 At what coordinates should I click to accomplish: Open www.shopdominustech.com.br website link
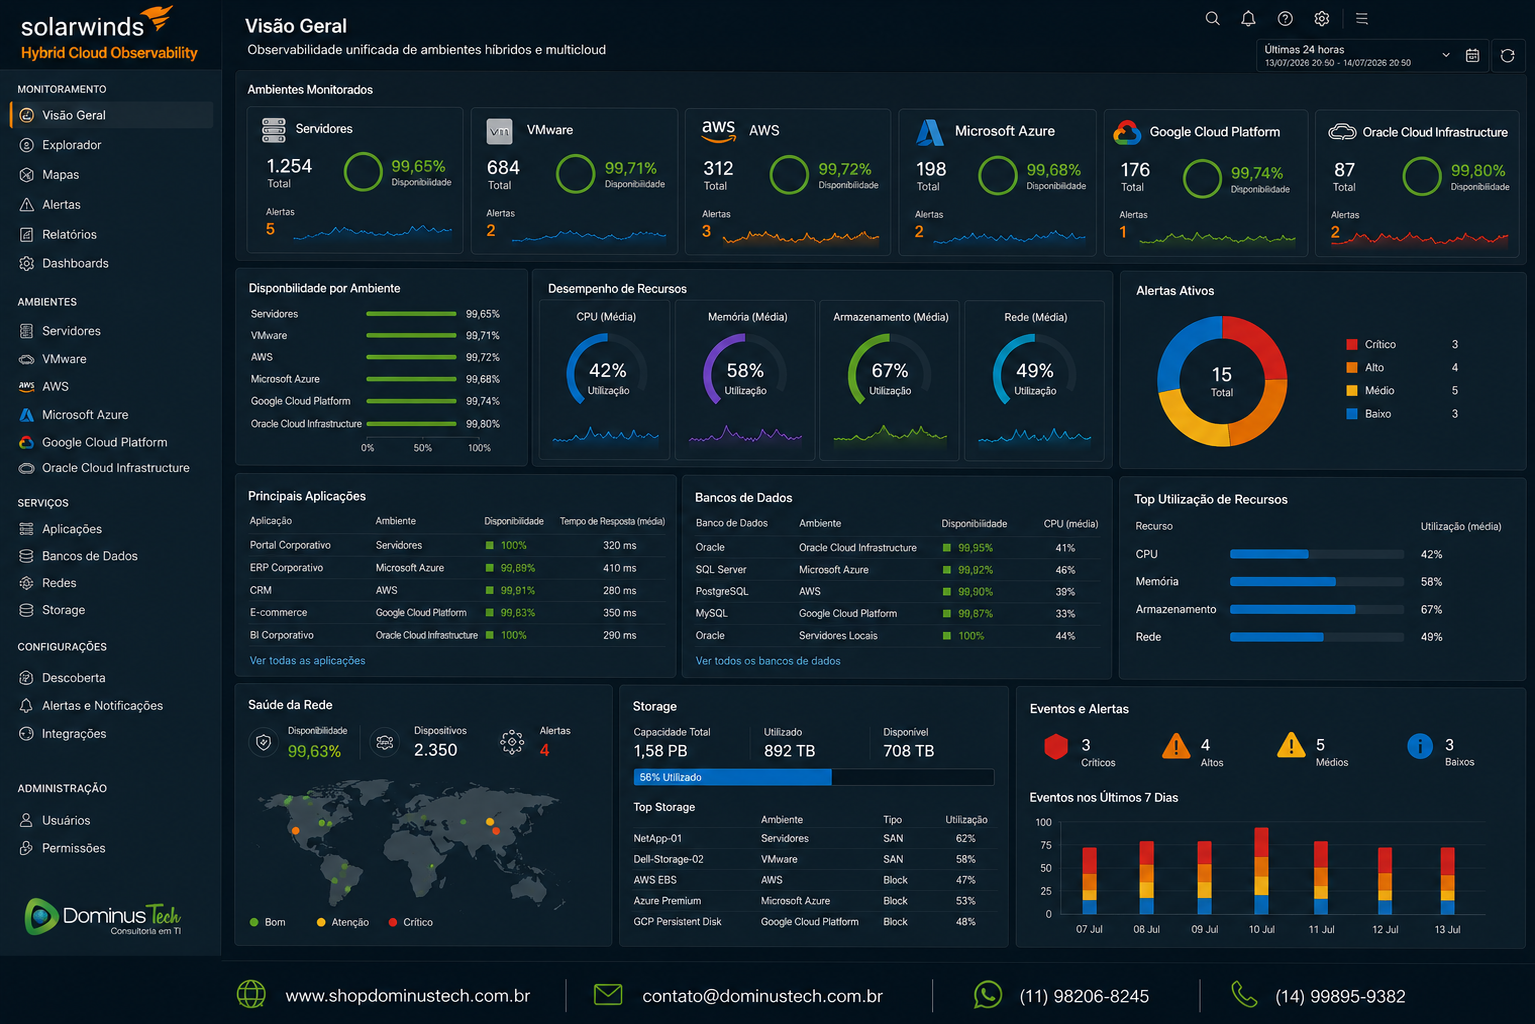point(408,996)
